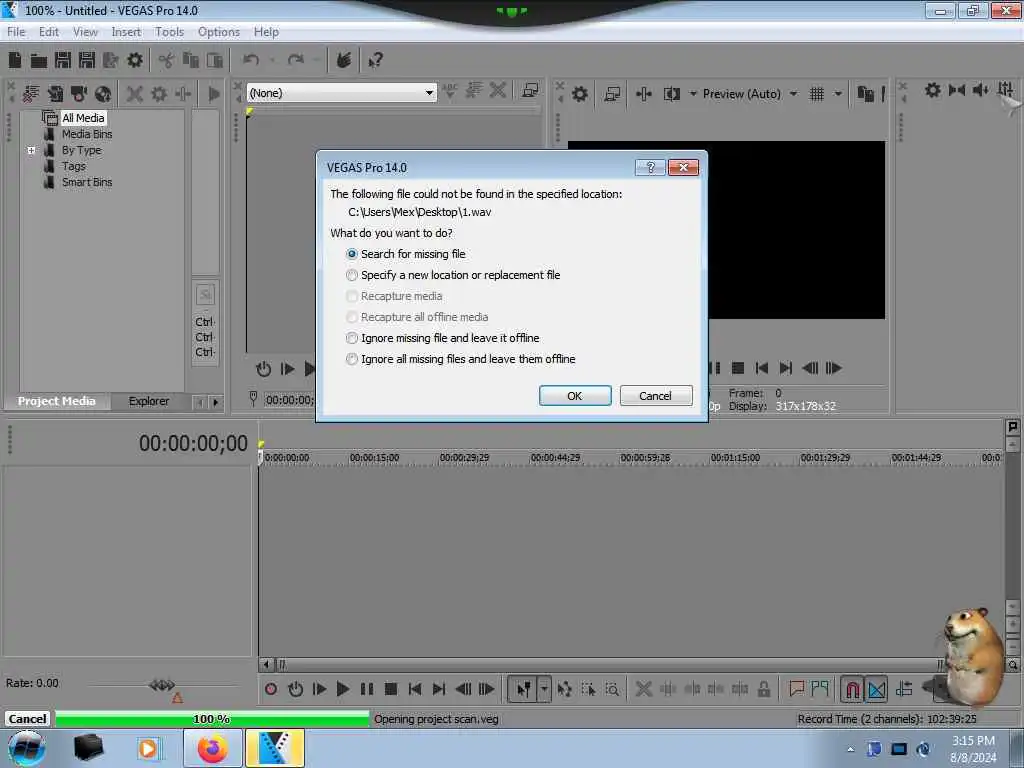Open the mixer settings gear icon
This screenshot has width=1024, height=768.
click(933, 90)
